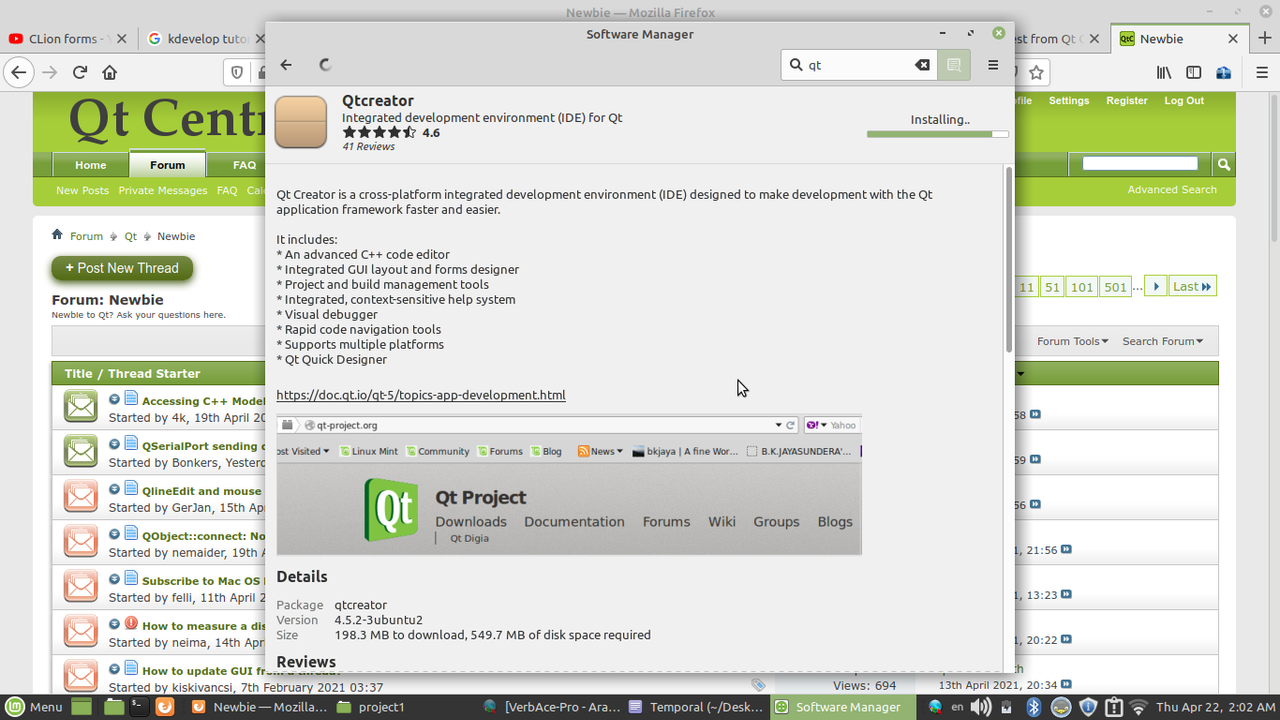The image size is (1280, 720).
Task: Open the Terminal launcher in taskbar
Action: (139, 707)
